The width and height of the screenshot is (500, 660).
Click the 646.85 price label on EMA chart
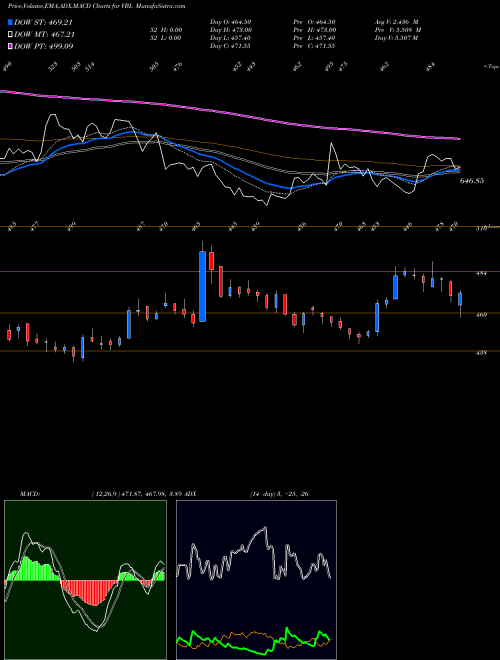point(472,181)
